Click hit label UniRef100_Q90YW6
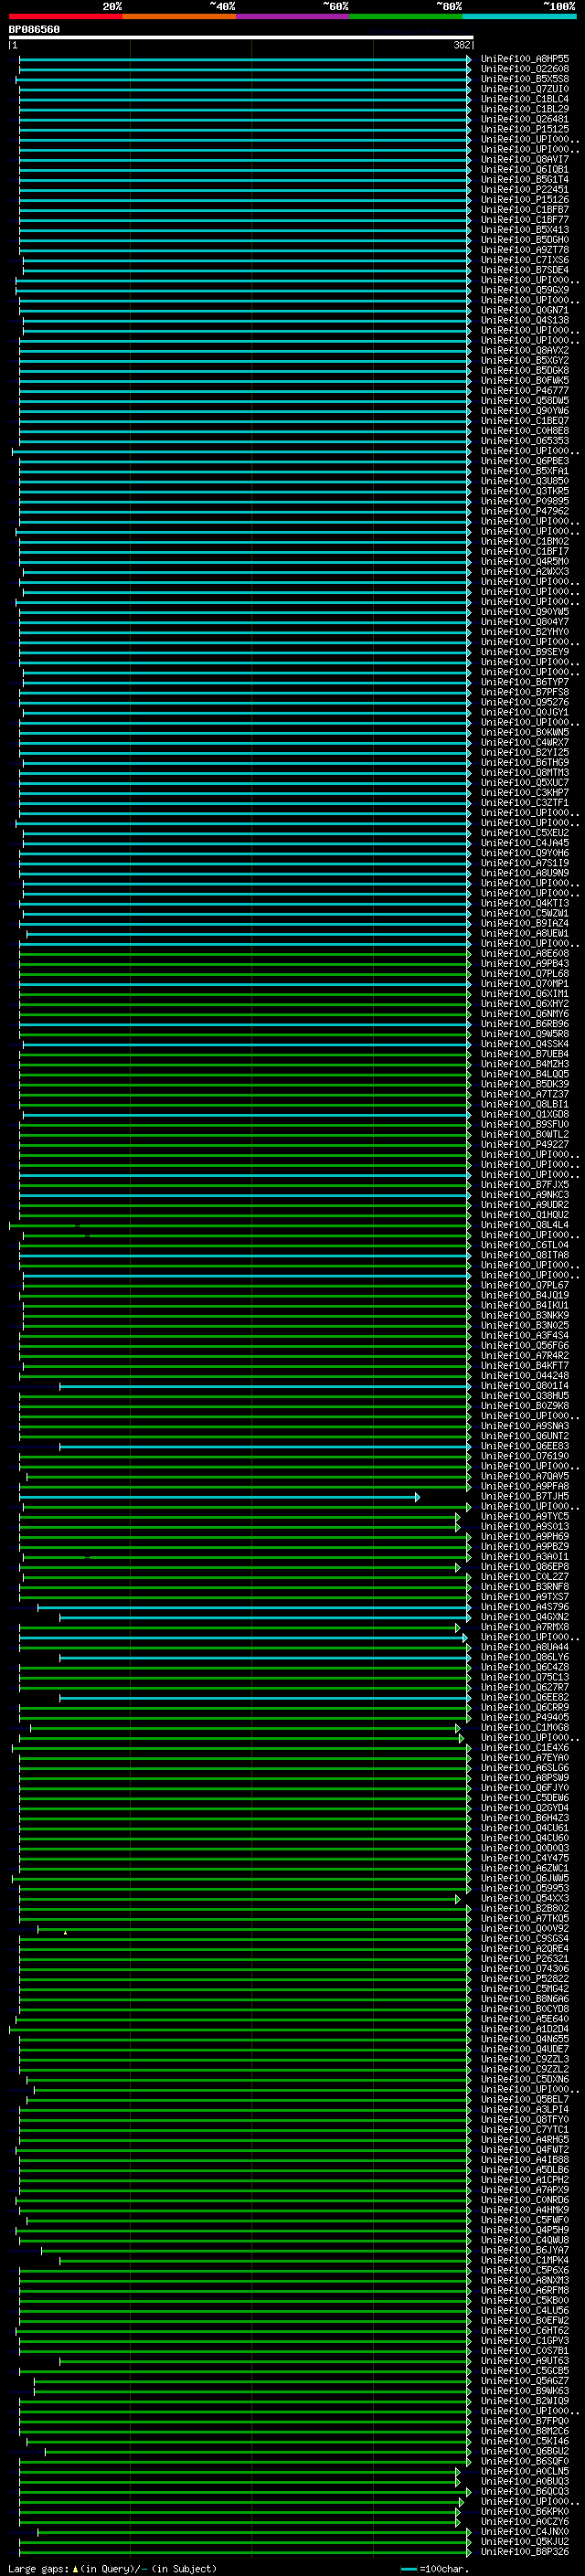The width and height of the screenshot is (585, 2576). [525, 411]
